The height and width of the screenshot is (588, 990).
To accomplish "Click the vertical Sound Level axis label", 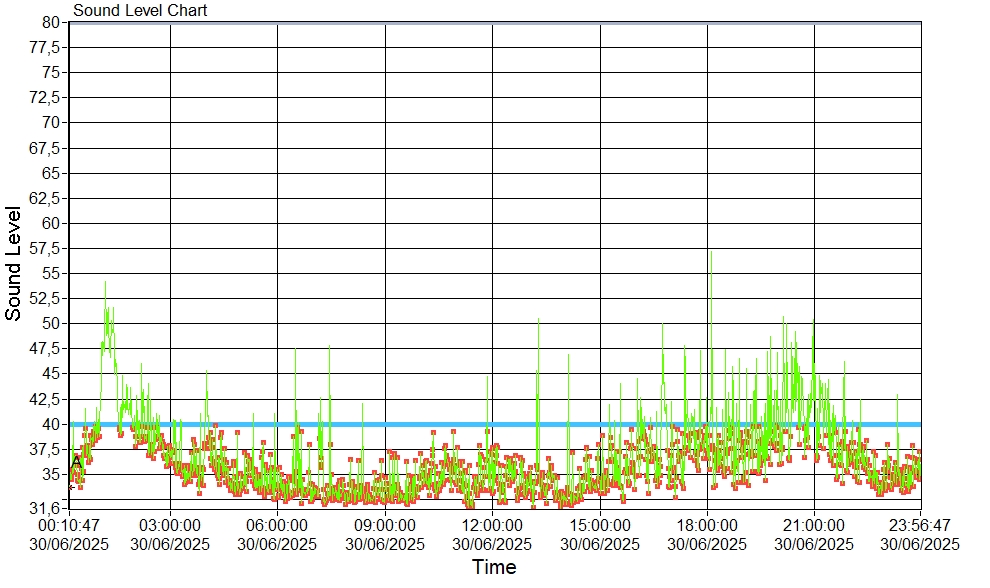I will pos(14,263).
